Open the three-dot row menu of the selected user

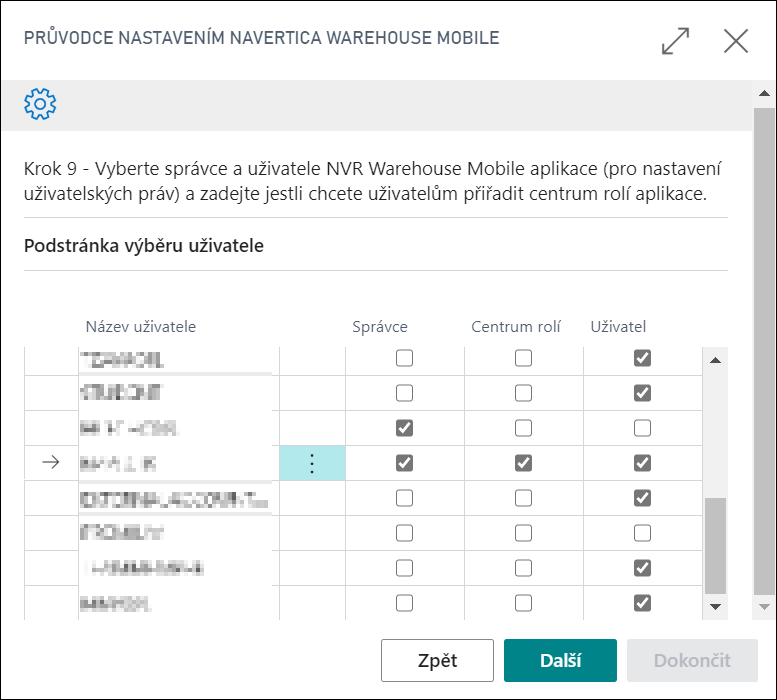(312, 463)
